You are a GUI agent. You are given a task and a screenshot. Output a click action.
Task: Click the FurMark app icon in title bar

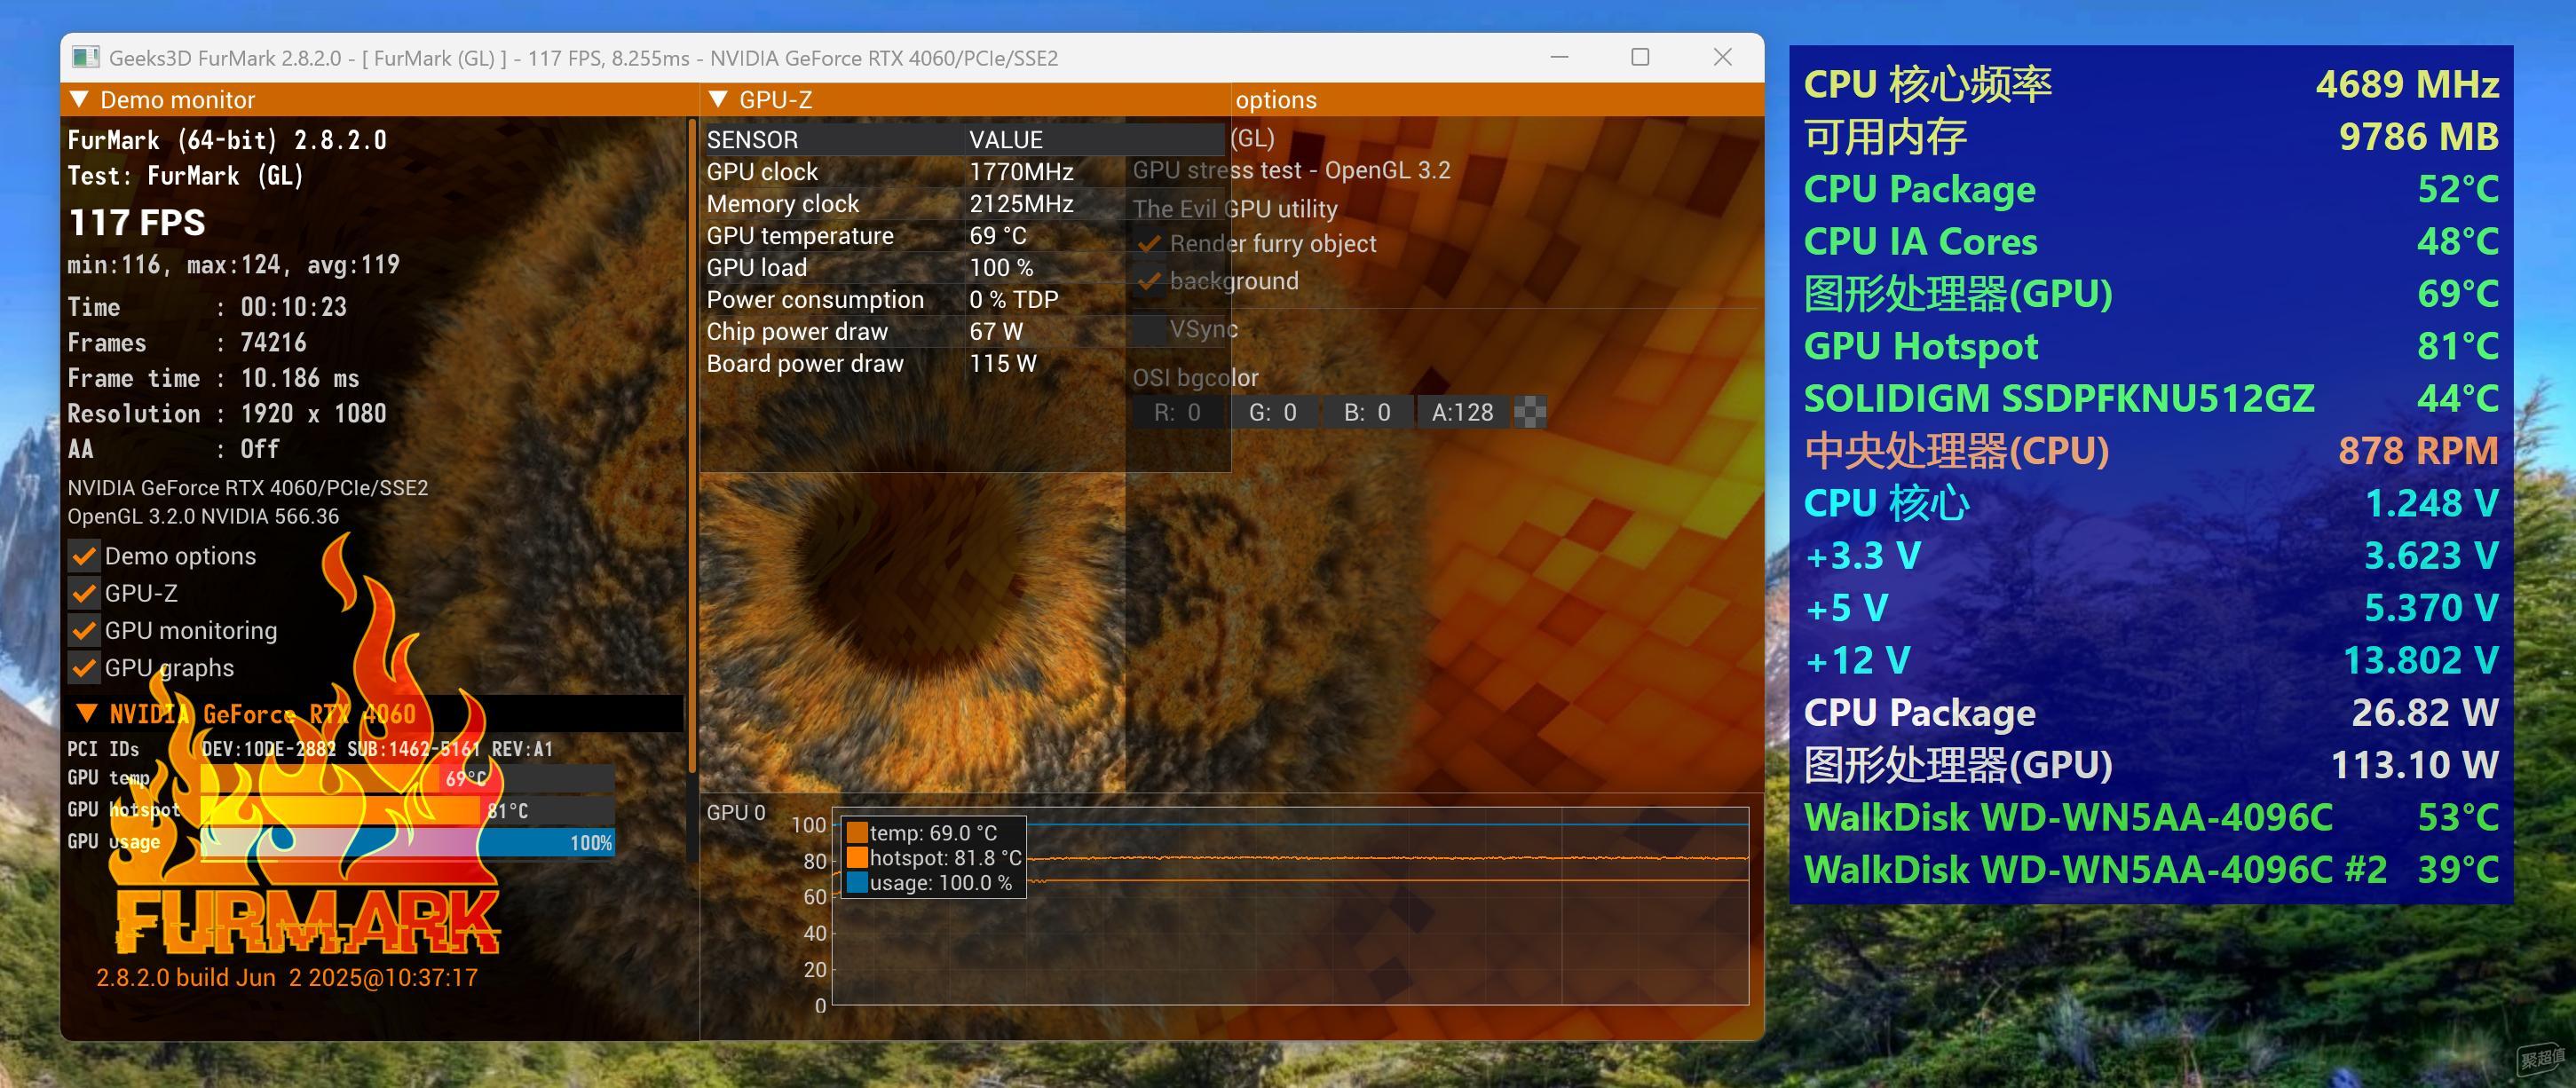click(x=85, y=57)
